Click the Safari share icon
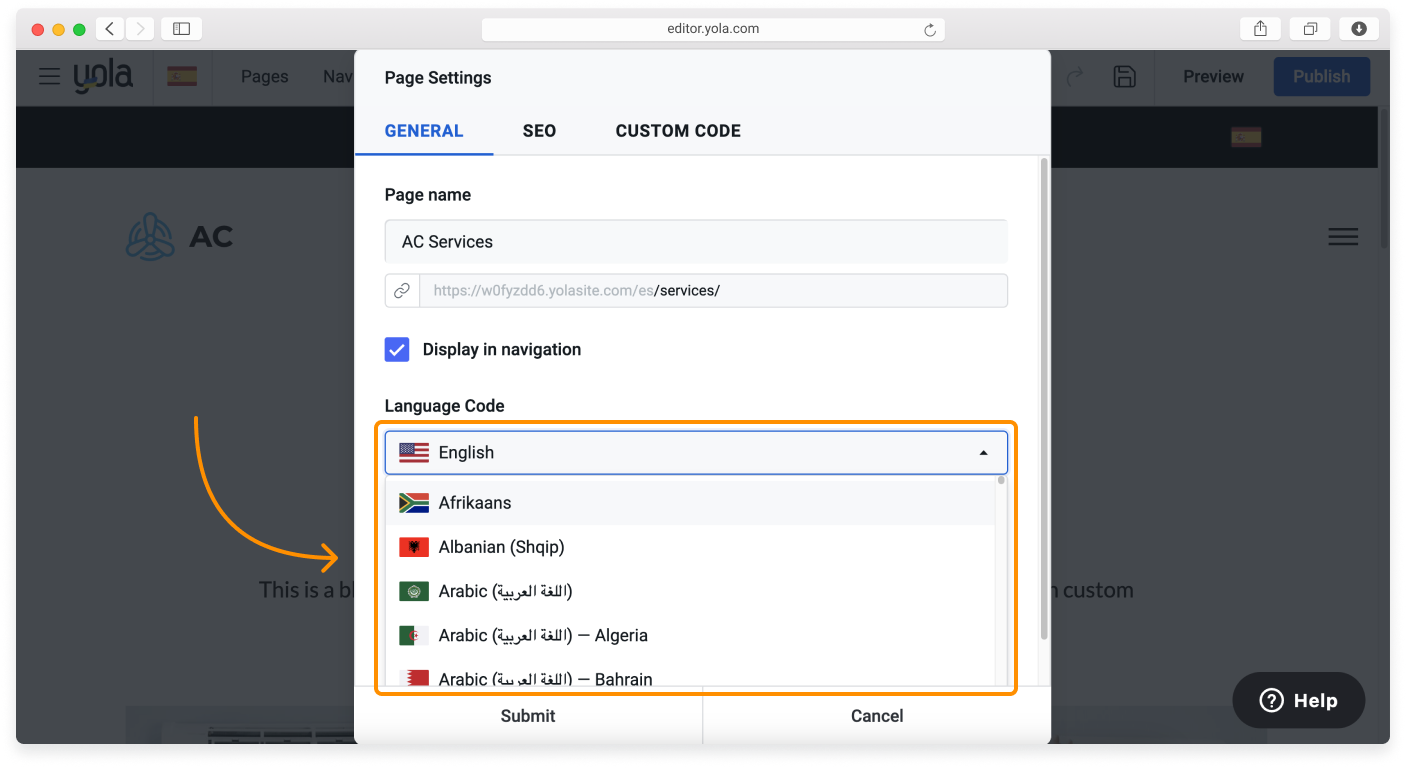The height and width of the screenshot is (768, 1406). click(x=1260, y=29)
